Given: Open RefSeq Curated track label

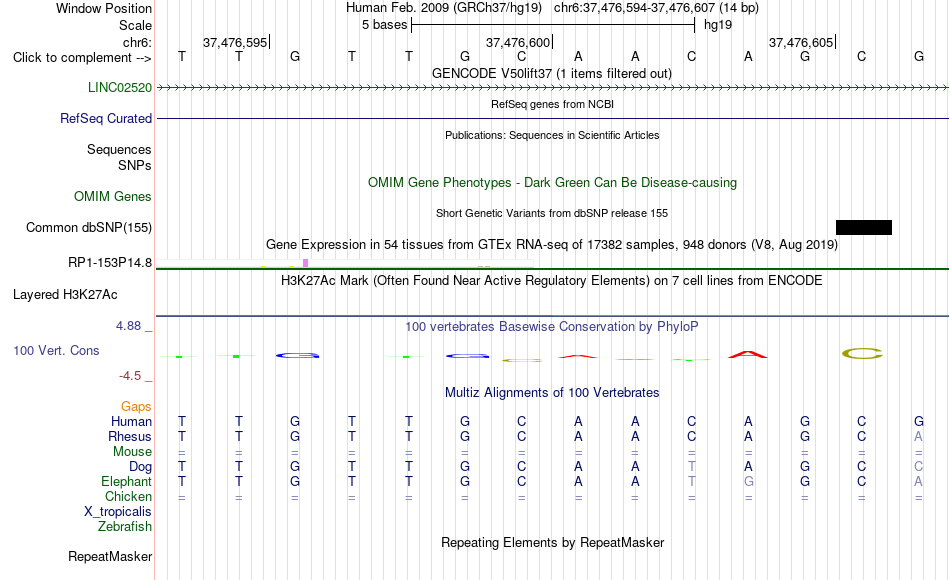Looking at the screenshot, I should point(106,118).
